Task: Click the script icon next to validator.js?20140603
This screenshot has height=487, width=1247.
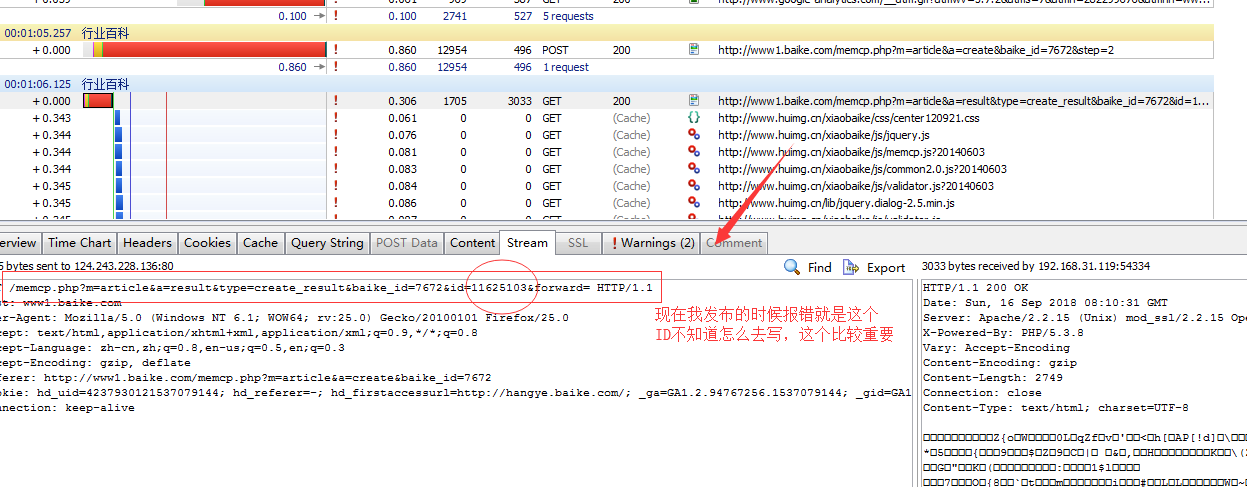Action: click(x=694, y=186)
